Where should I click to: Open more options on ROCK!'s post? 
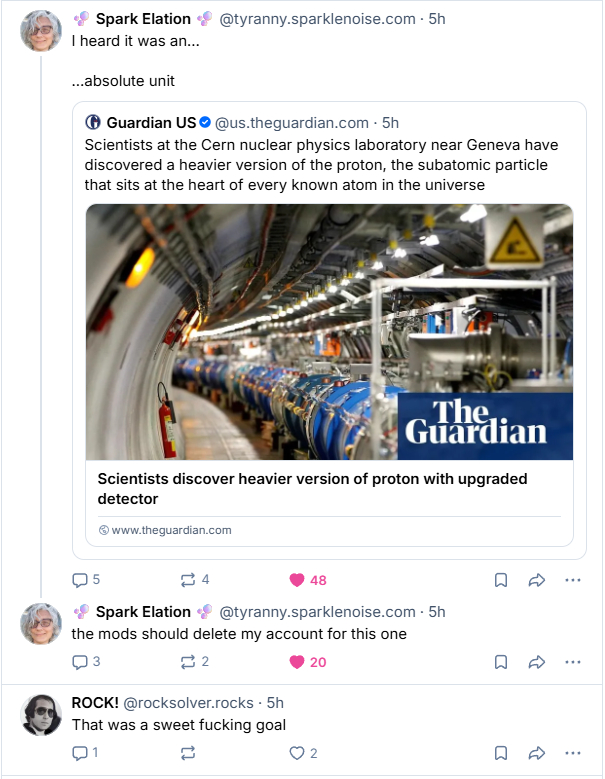[572, 753]
